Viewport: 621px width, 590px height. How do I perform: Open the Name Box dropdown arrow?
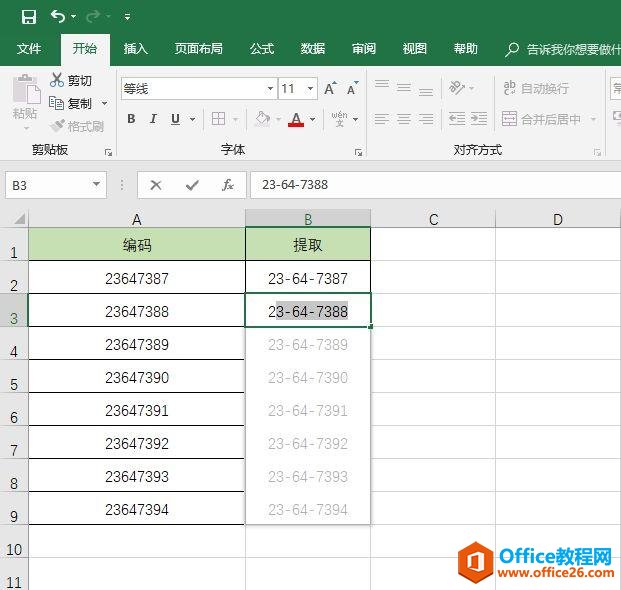96,185
